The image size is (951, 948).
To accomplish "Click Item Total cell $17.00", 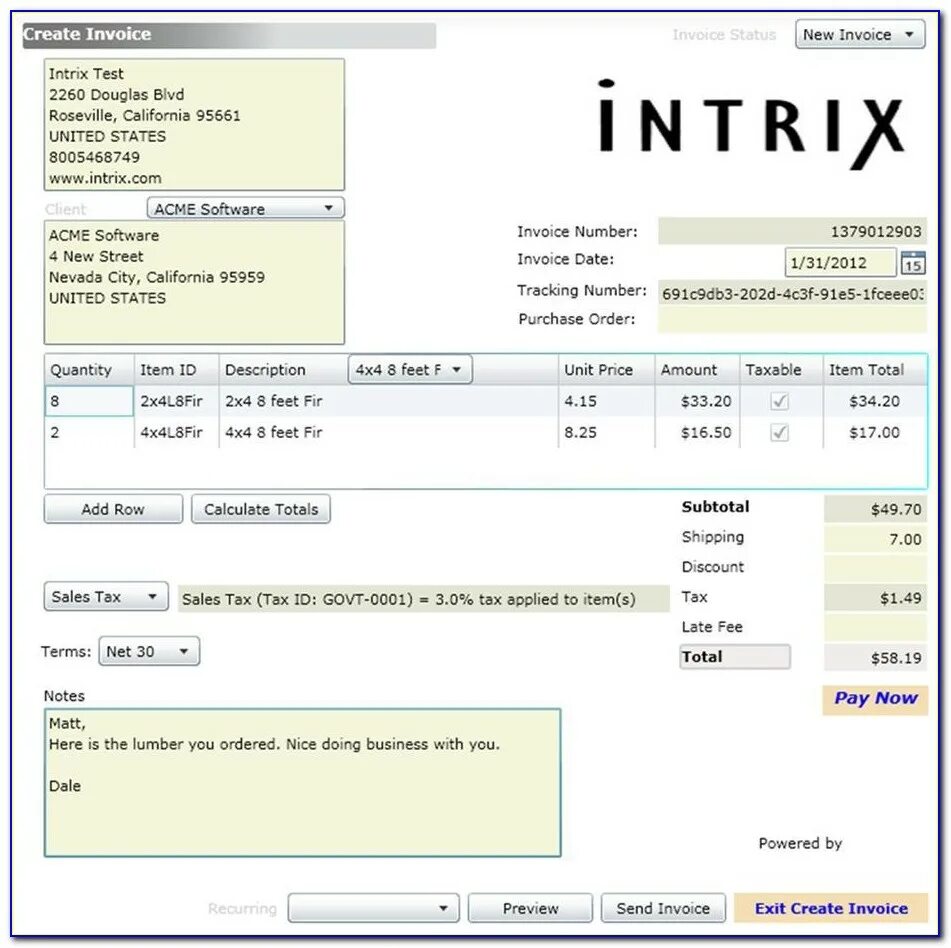I will click(x=875, y=432).
